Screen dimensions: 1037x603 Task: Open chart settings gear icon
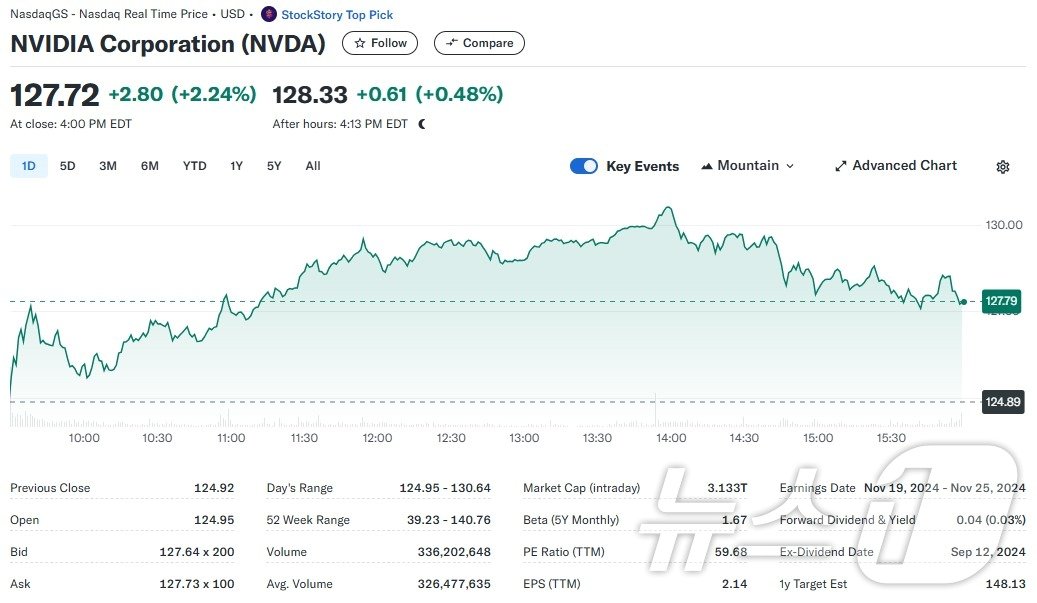(1003, 167)
